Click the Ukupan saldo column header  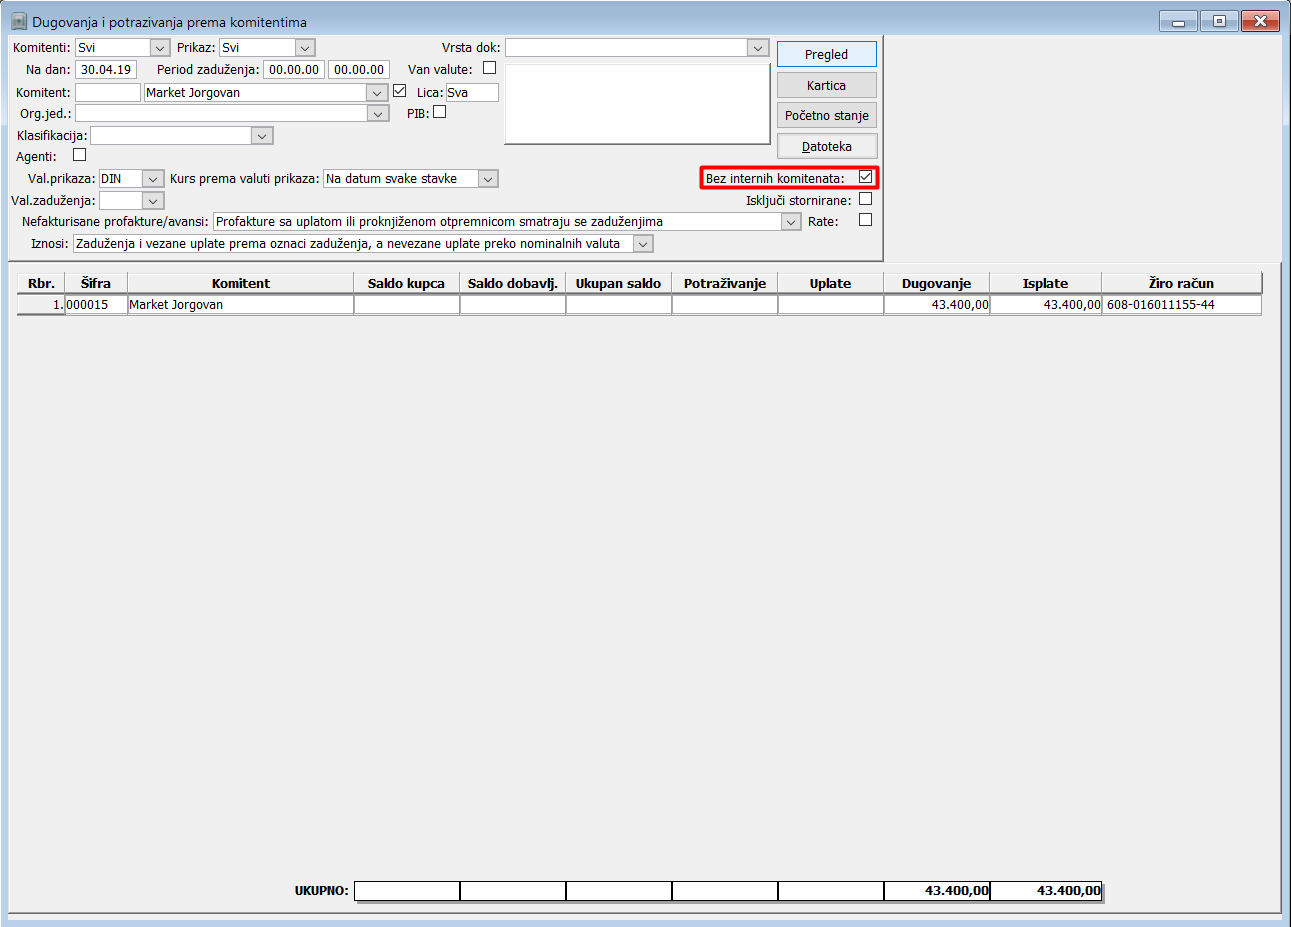pyautogui.click(x=618, y=283)
